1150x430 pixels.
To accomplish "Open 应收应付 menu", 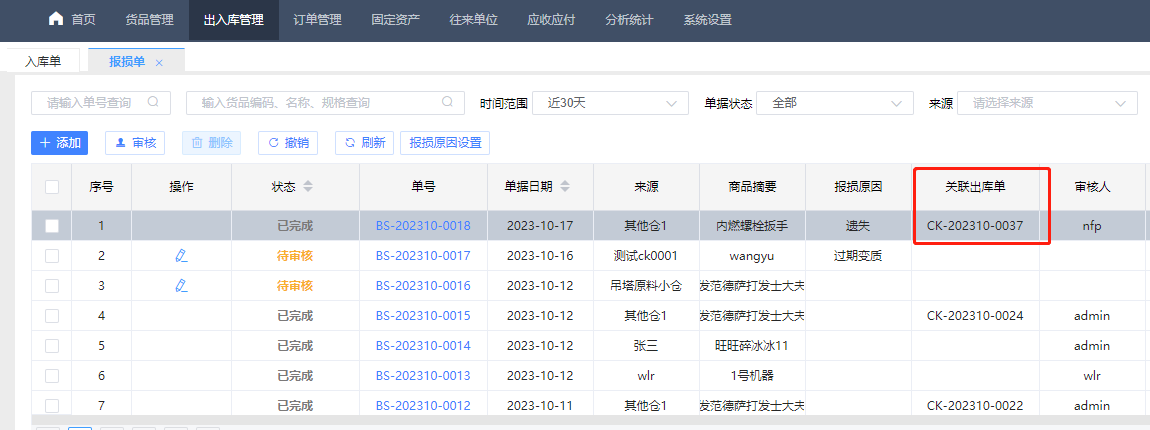I will 552,20.
